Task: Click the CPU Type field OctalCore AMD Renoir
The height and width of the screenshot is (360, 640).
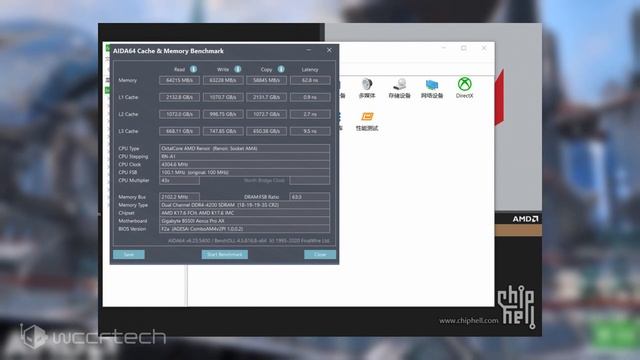Action: click(244, 149)
